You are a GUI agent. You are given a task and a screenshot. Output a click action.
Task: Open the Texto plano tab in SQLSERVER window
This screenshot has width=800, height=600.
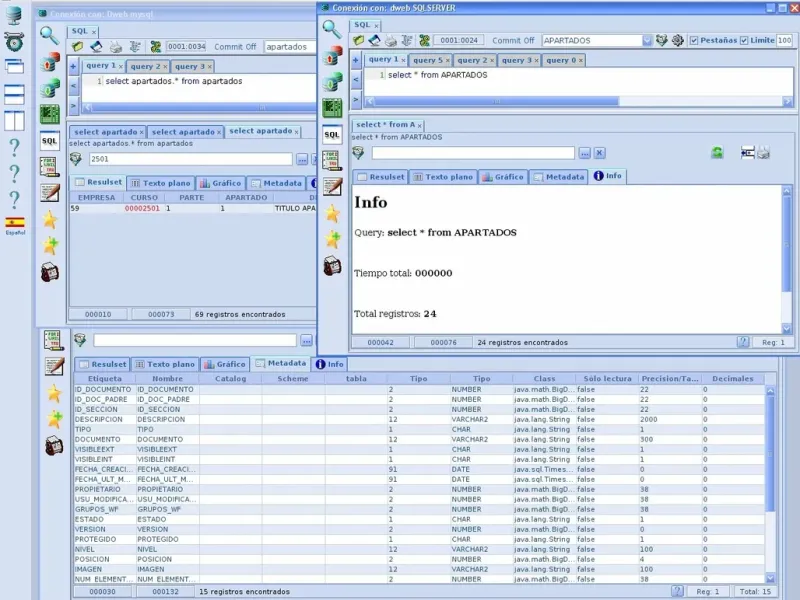(443, 177)
